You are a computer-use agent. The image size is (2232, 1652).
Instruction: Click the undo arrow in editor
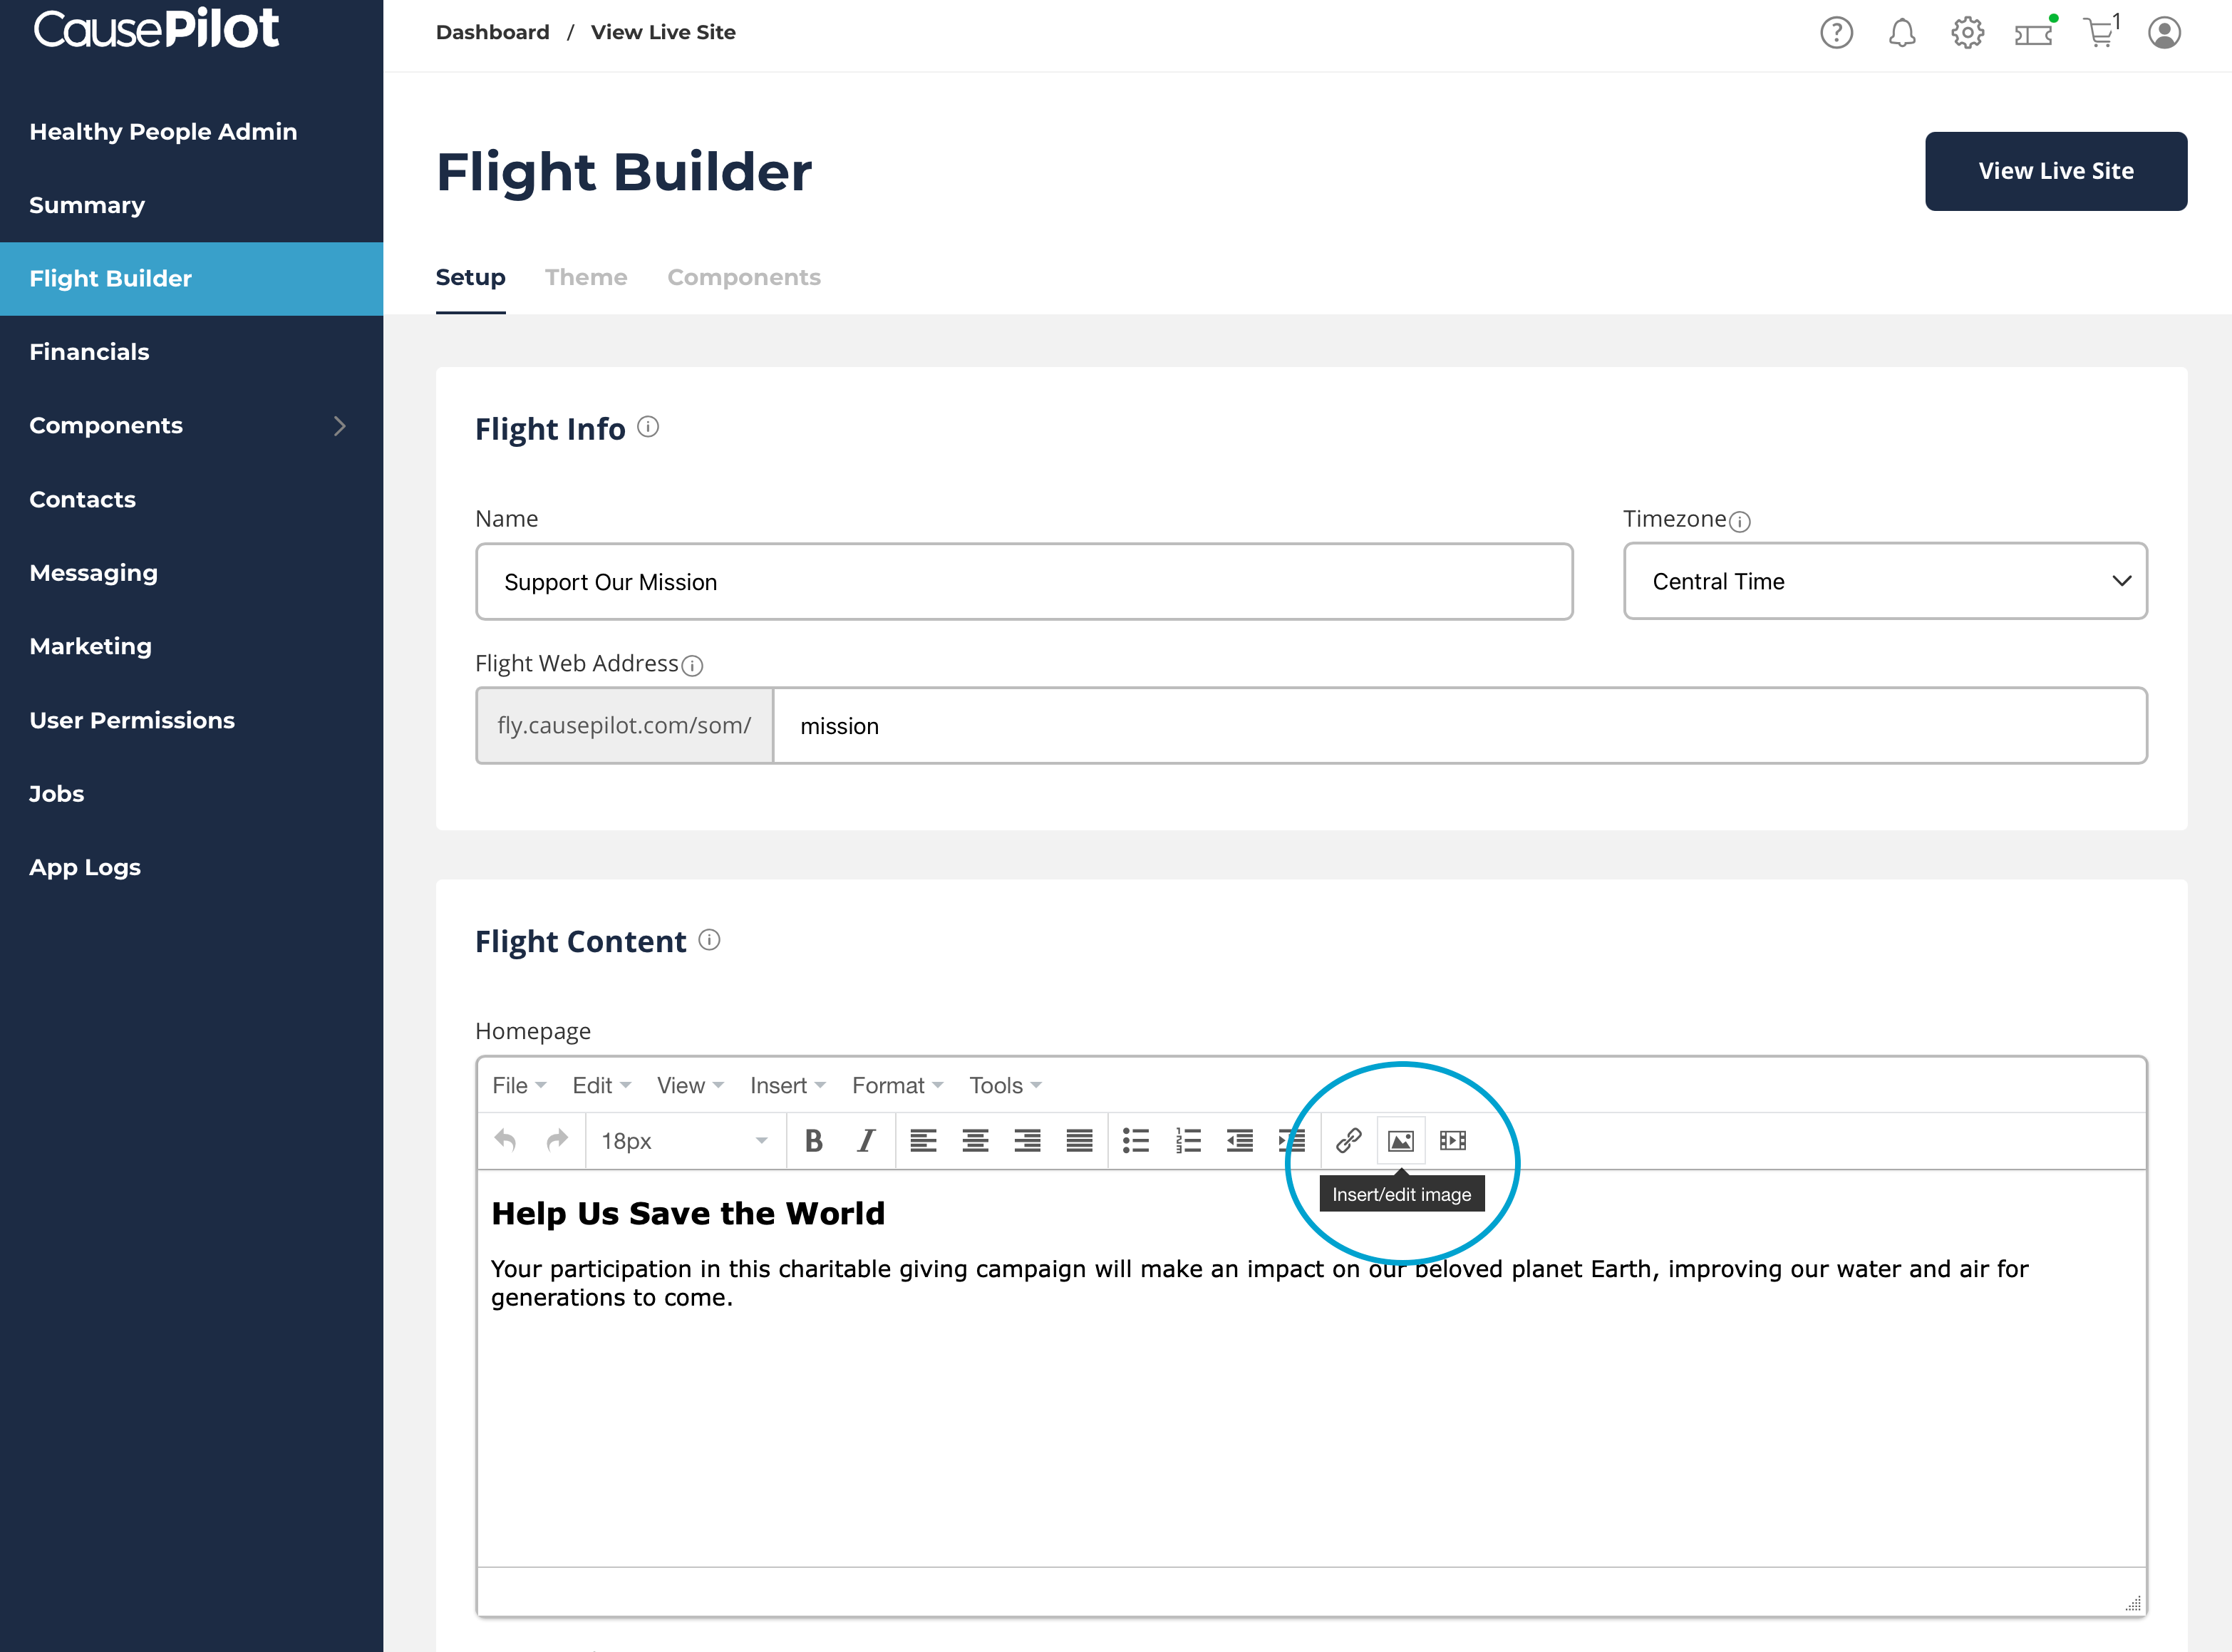[x=506, y=1140]
